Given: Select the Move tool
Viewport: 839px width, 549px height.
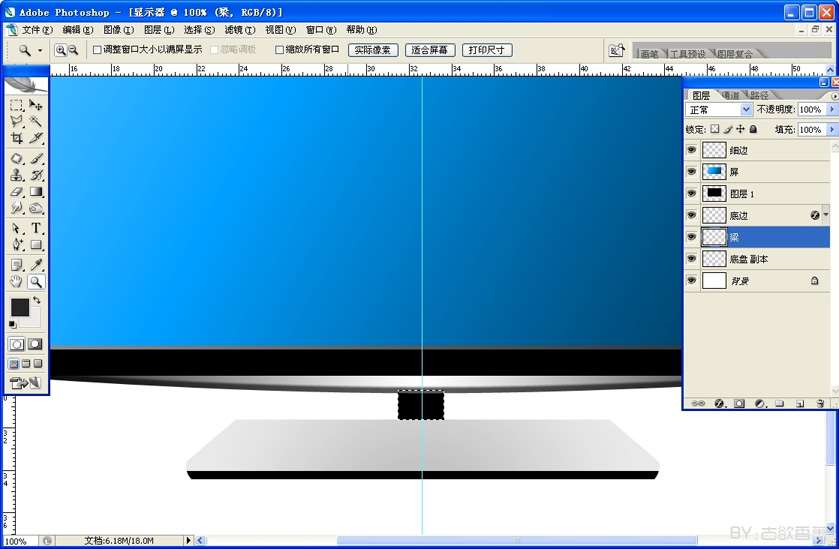Looking at the screenshot, I should [36, 105].
